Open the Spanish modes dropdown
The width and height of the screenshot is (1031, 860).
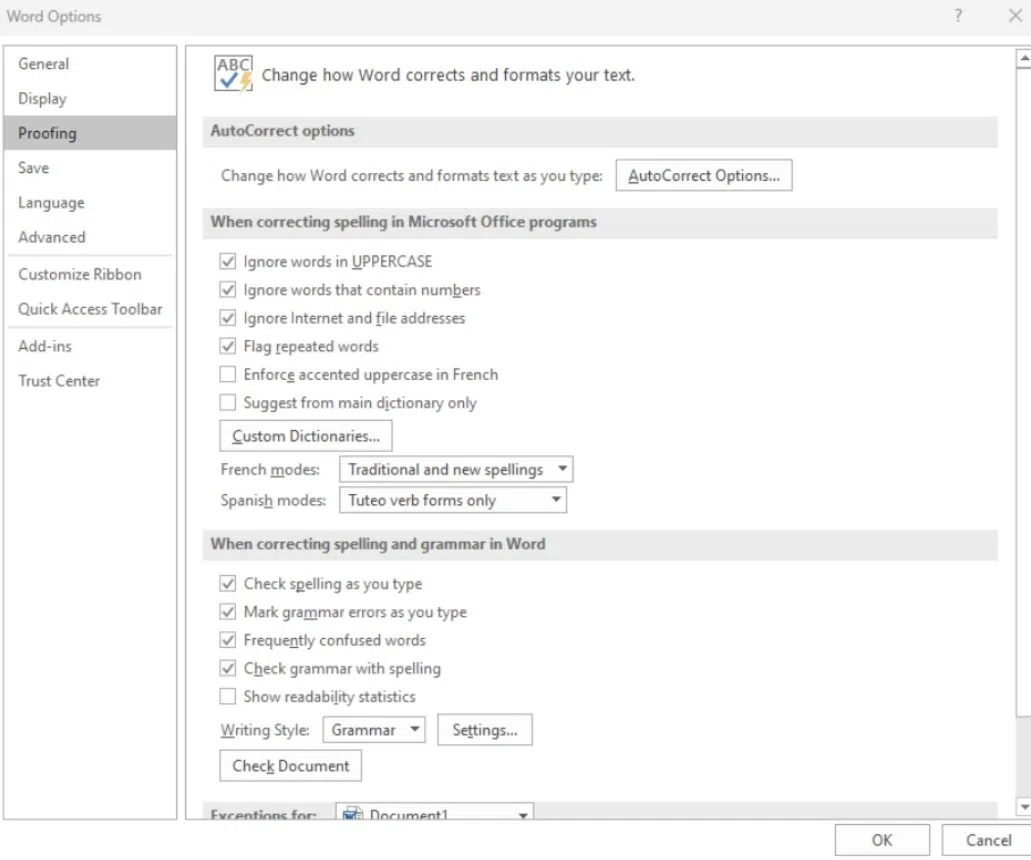tap(452, 500)
